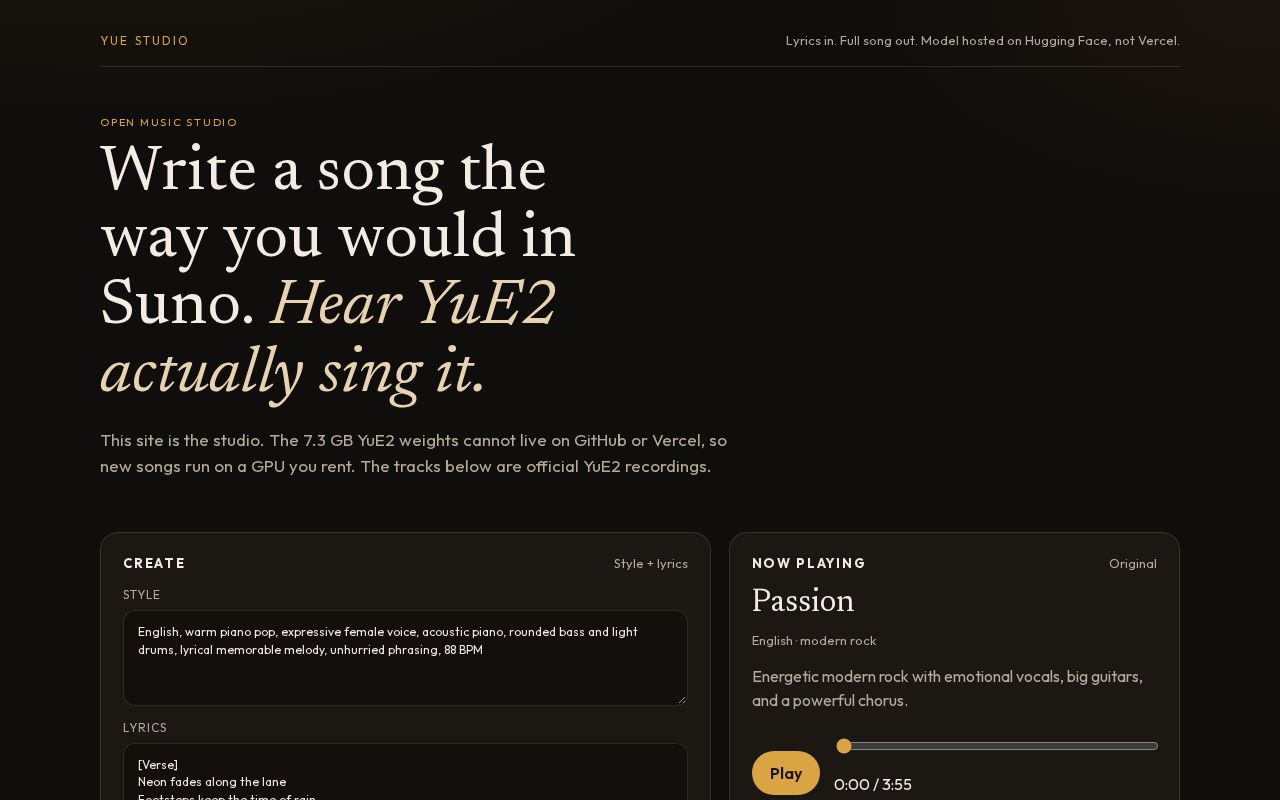Click the English · modern rock genre tag
1280x800 pixels.
click(814, 641)
